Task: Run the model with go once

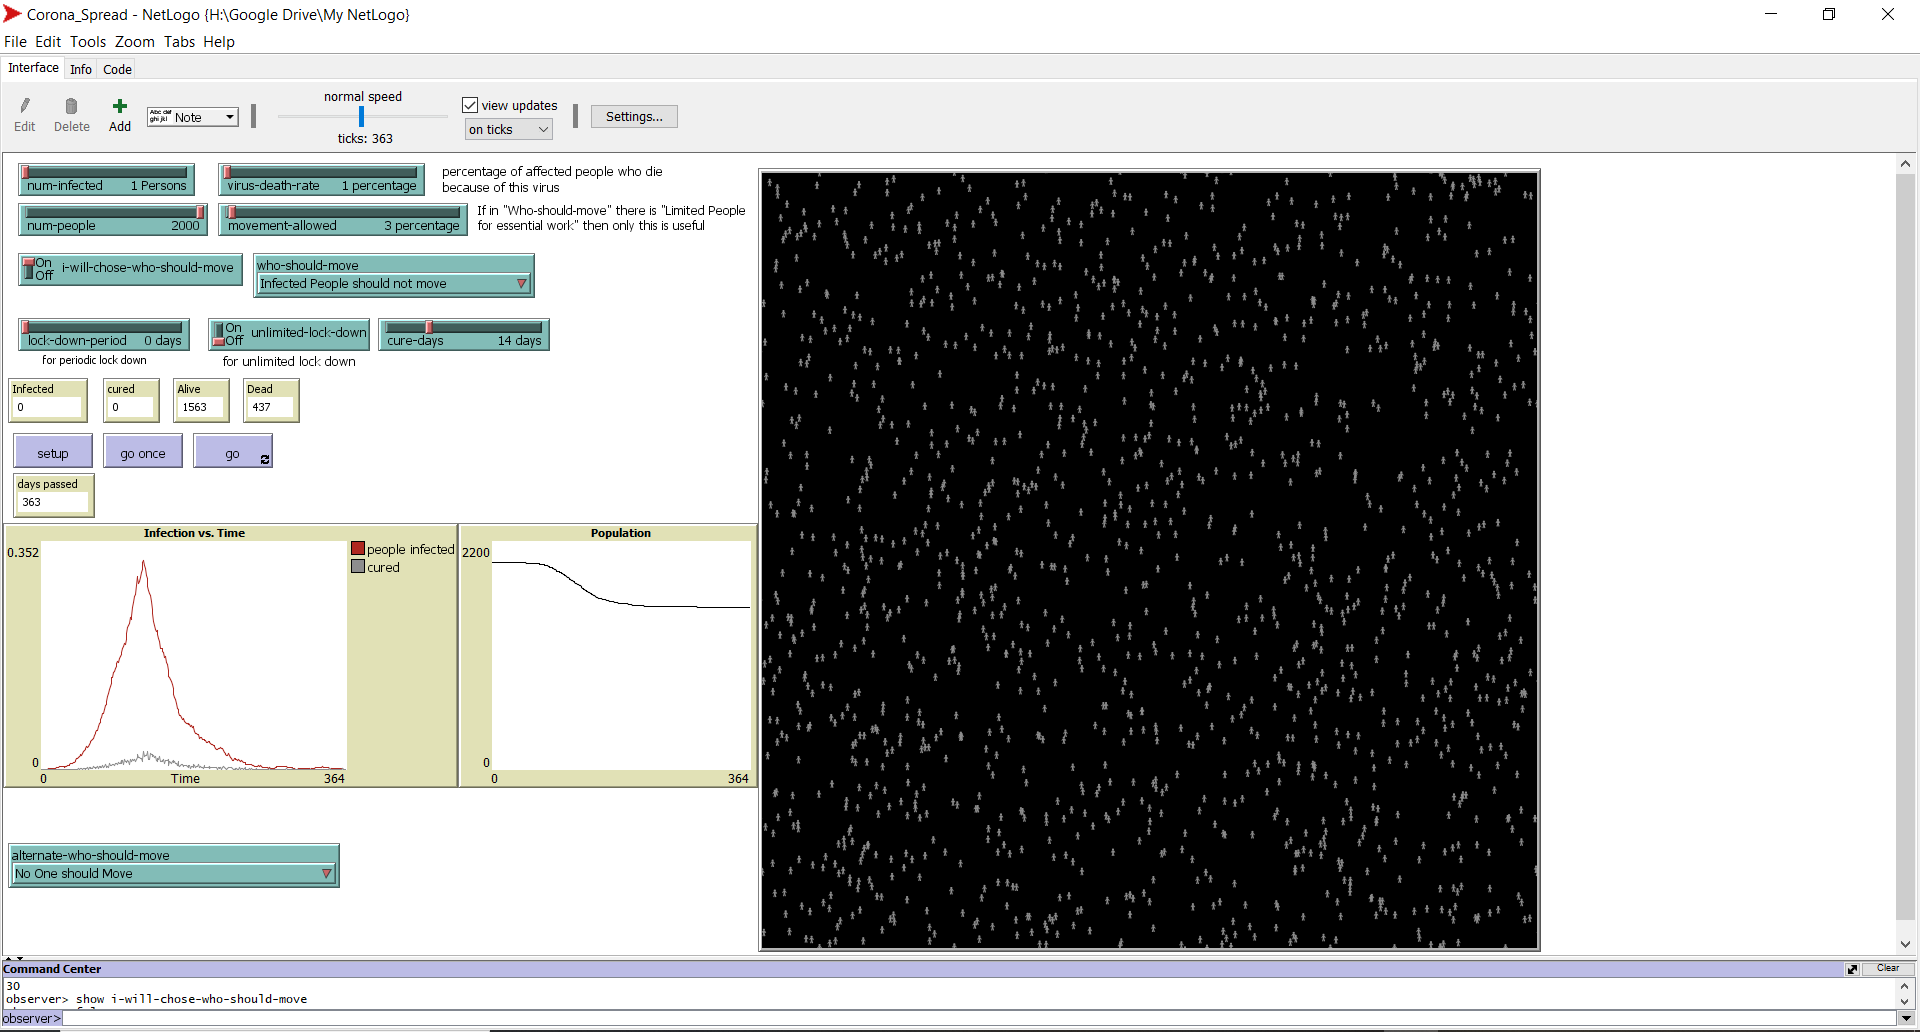Action: tap(142, 452)
